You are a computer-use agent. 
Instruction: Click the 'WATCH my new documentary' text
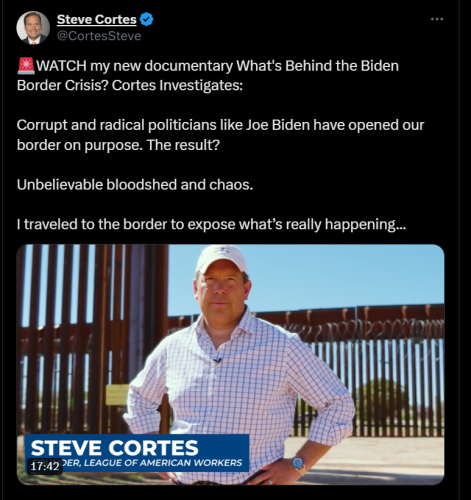[x=135, y=66]
